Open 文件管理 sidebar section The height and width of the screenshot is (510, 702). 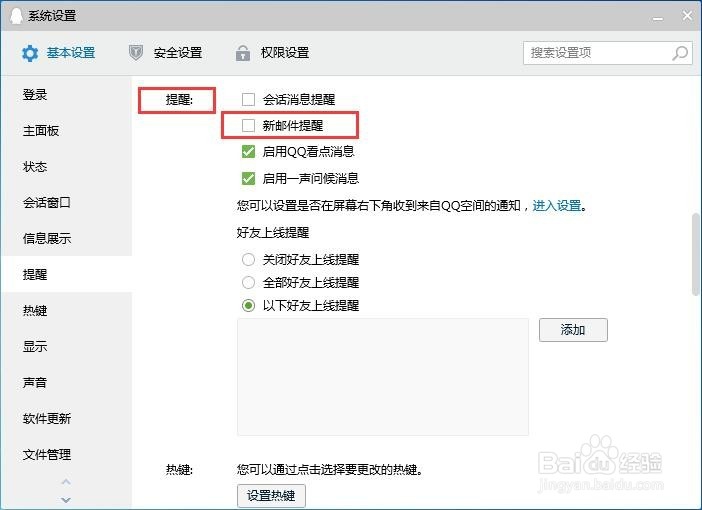click(x=66, y=454)
